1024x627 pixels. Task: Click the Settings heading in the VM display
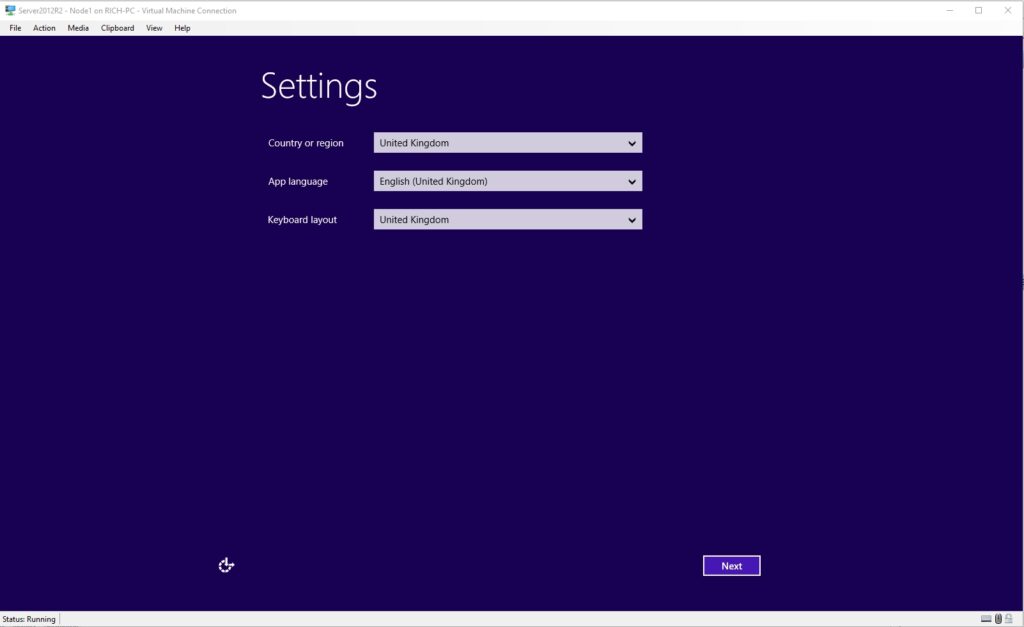(318, 87)
